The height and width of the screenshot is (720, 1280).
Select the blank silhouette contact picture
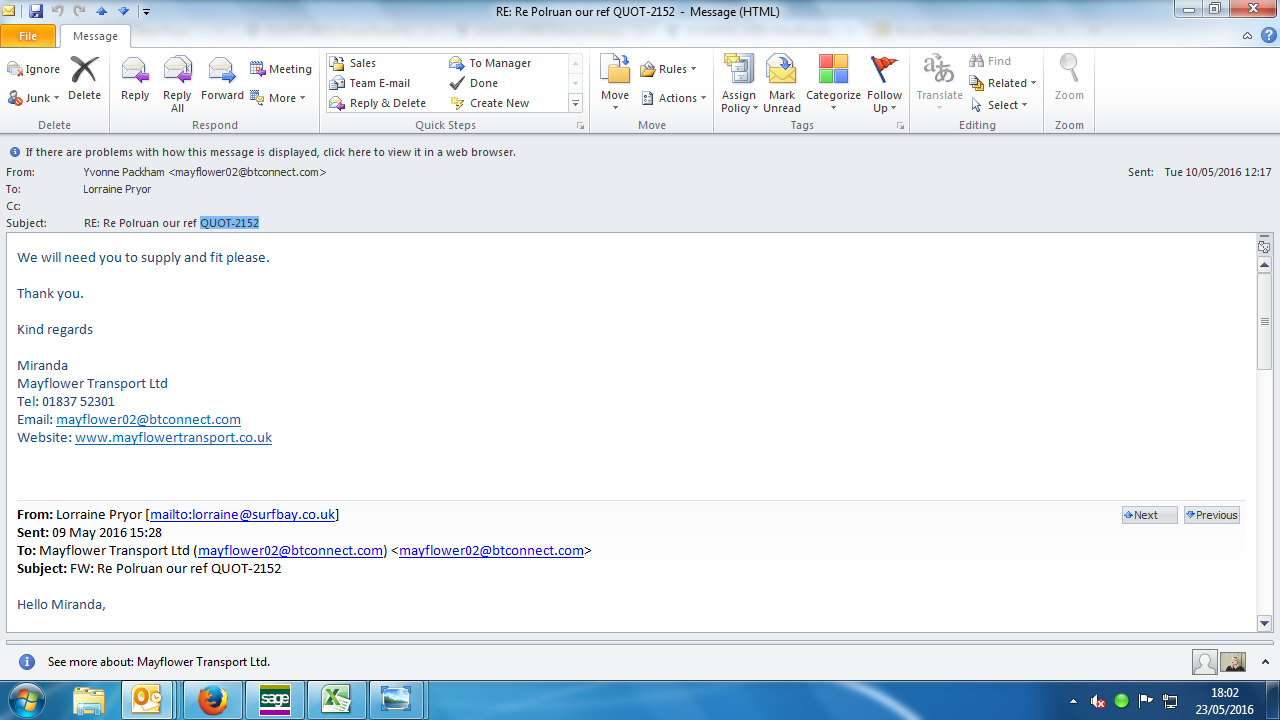point(1205,662)
